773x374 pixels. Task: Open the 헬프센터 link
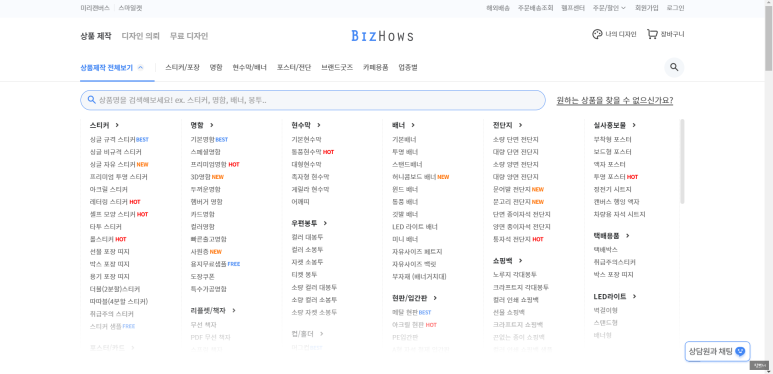click(x=573, y=8)
